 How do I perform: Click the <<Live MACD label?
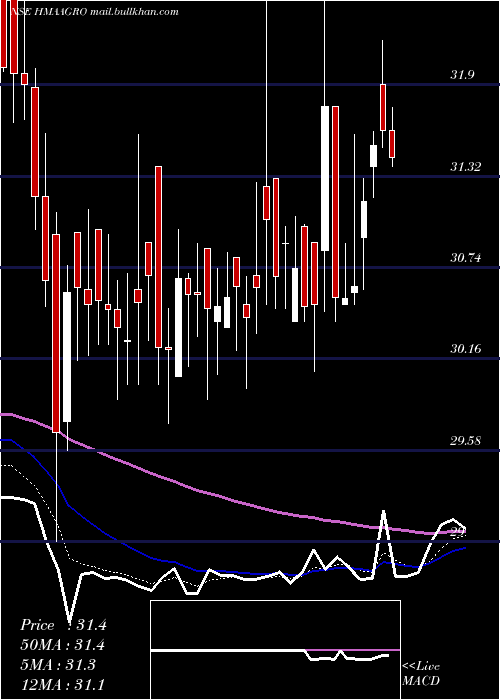pyautogui.click(x=421, y=673)
